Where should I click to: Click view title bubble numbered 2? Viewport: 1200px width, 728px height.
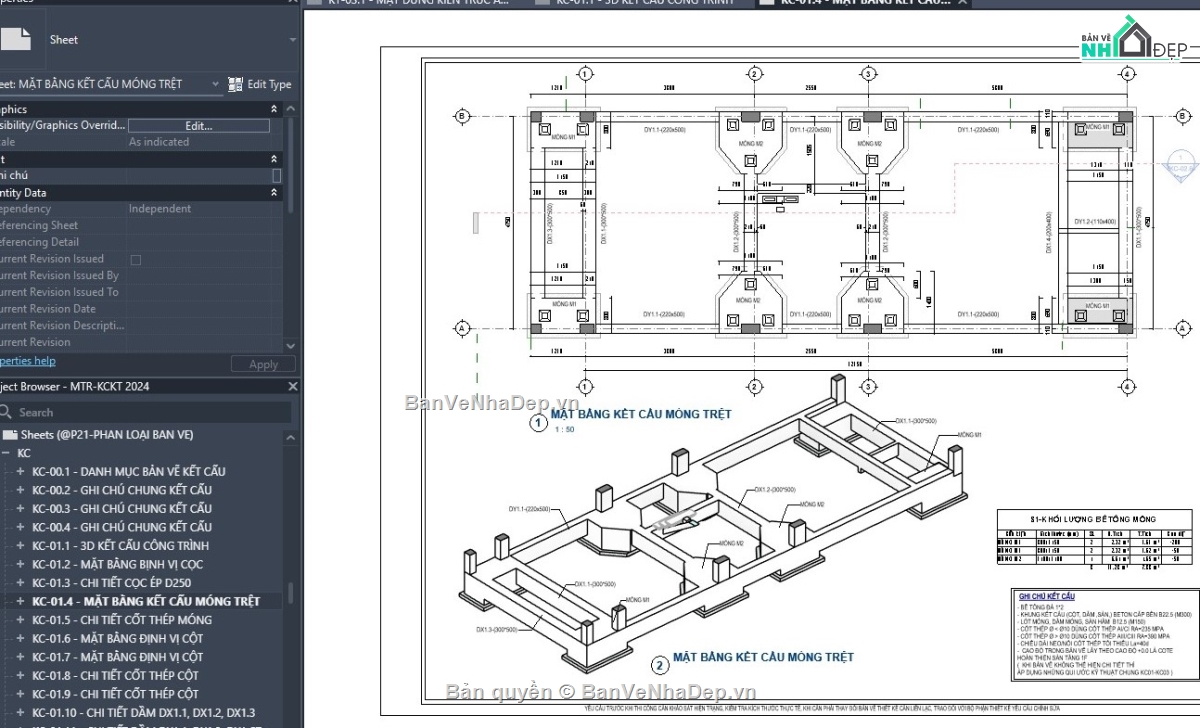point(659,666)
